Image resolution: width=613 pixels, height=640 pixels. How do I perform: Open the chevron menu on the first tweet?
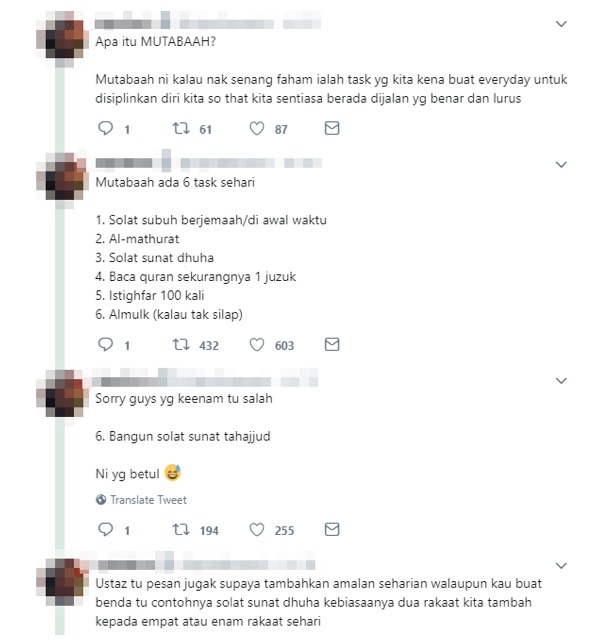pyautogui.click(x=562, y=24)
